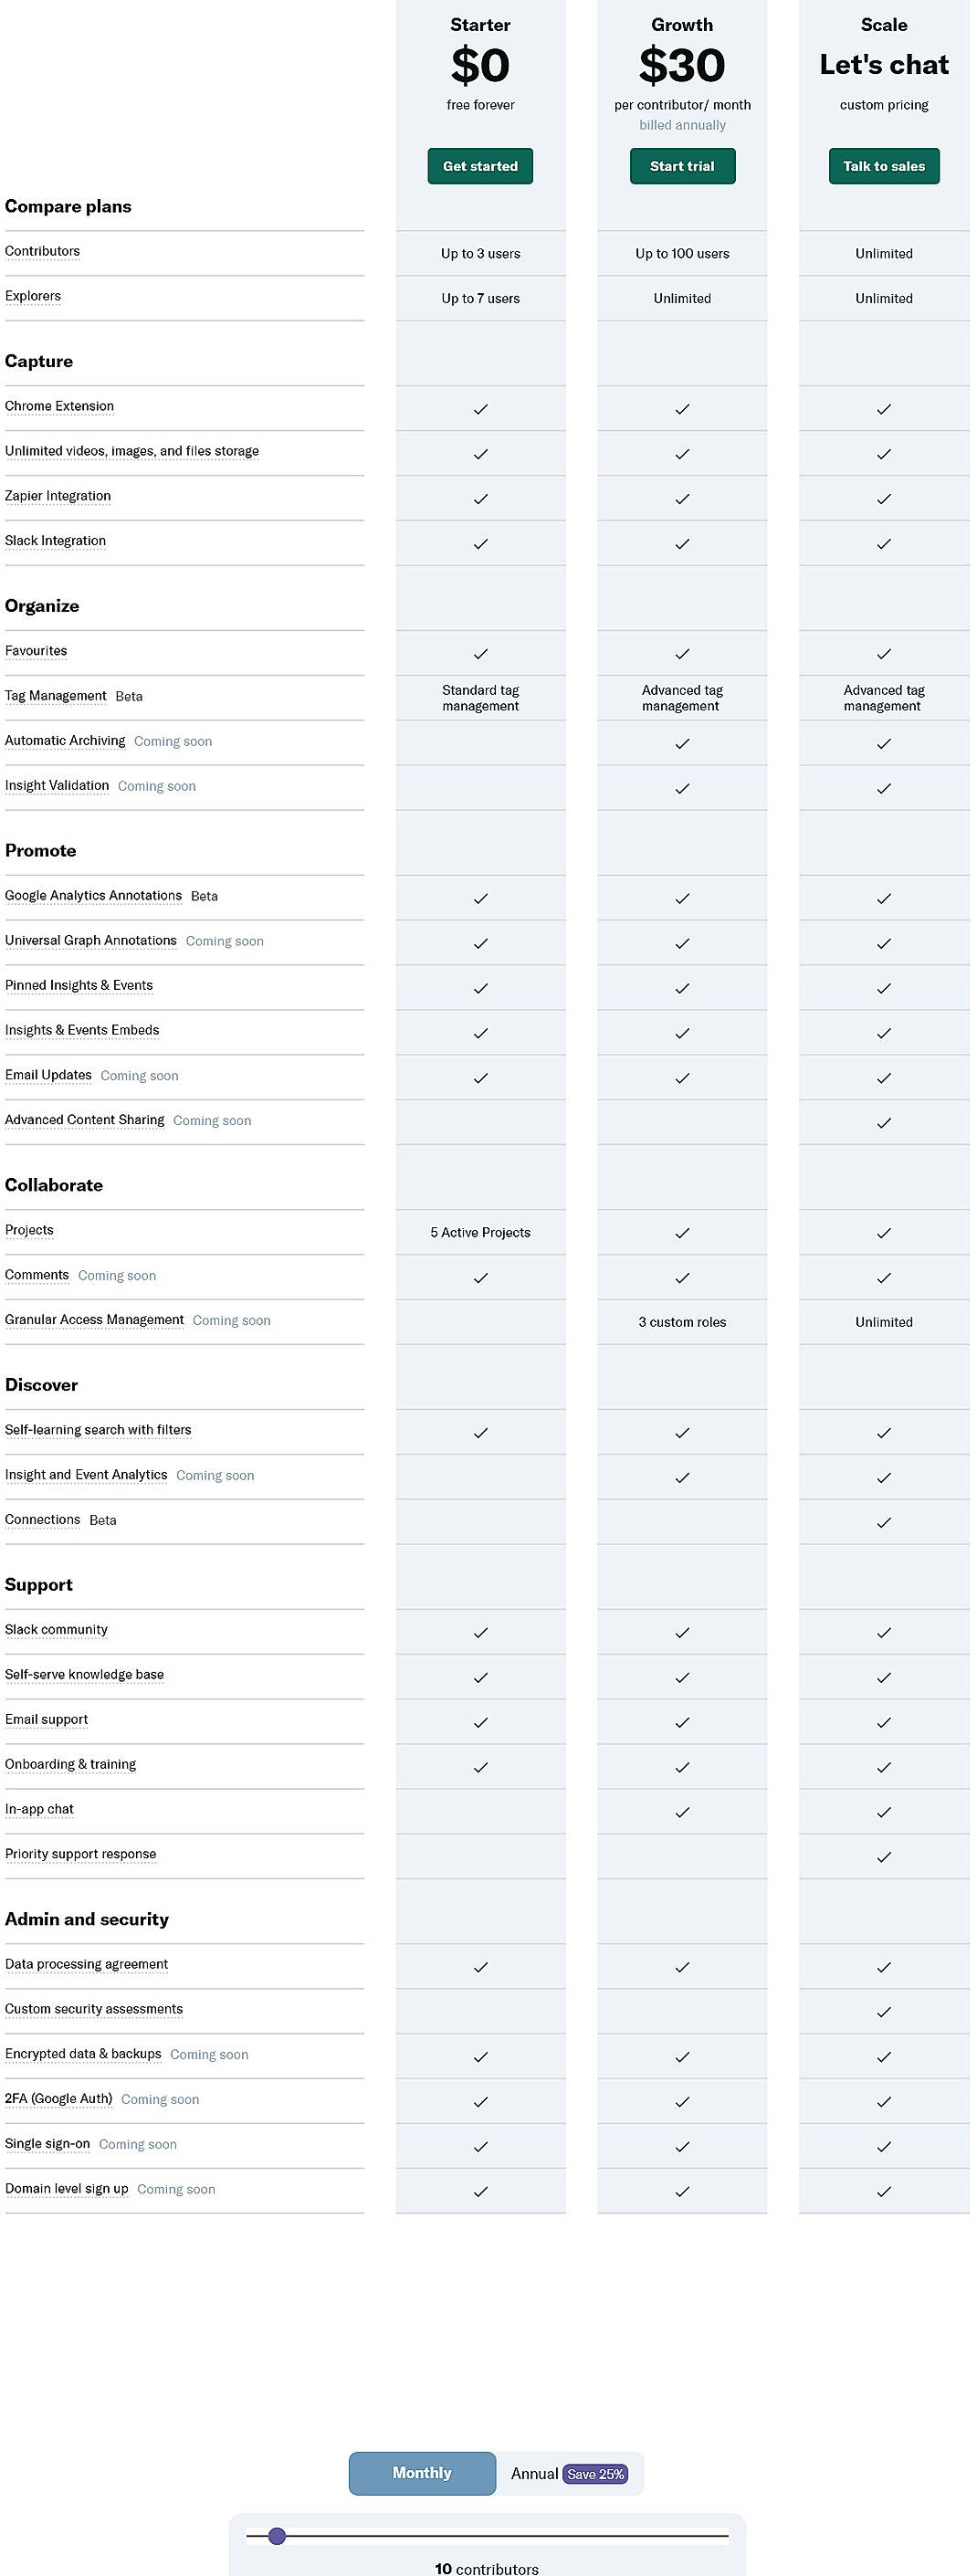Click the Priority support response checkmark under Scale

[x=883, y=1856]
